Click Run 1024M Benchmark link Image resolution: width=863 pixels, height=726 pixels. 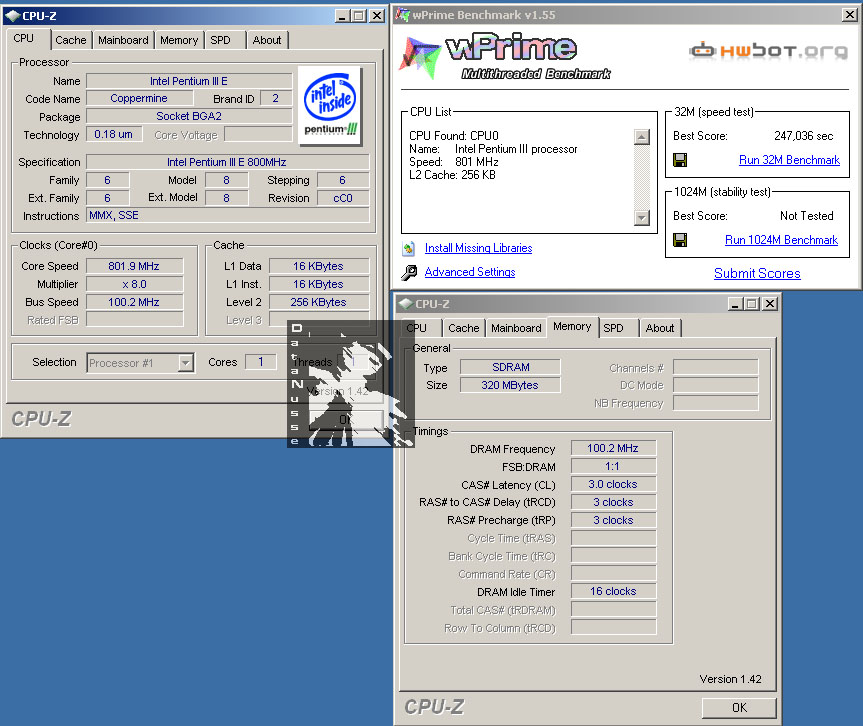click(782, 240)
